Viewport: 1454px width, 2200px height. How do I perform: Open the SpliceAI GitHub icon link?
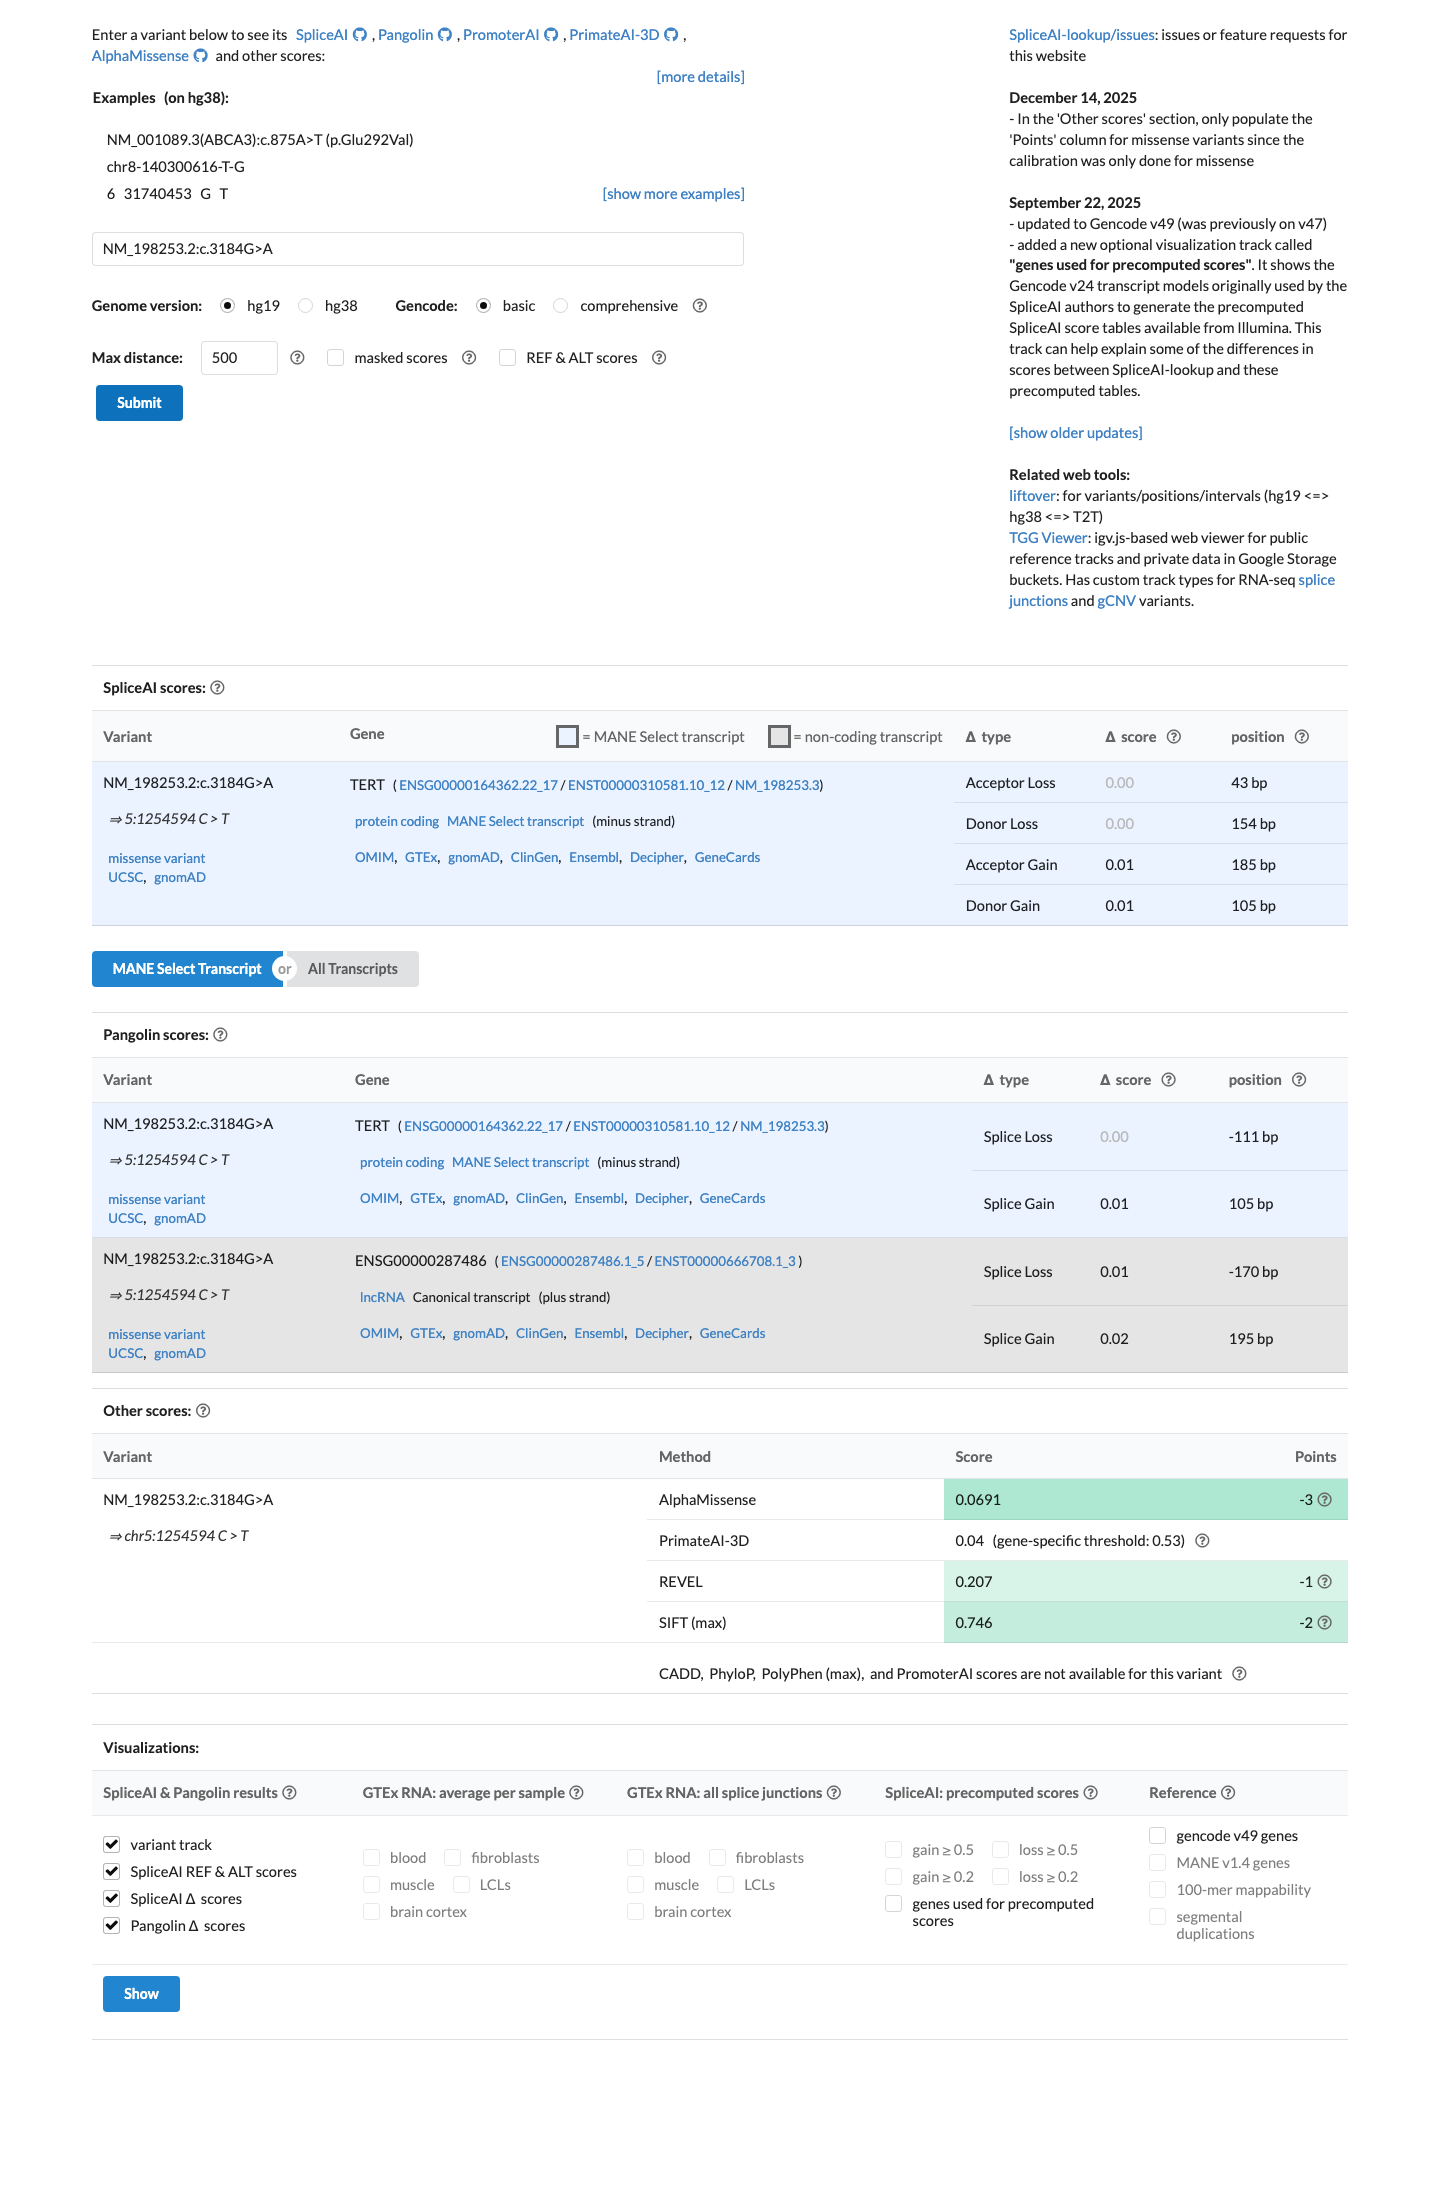point(360,35)
